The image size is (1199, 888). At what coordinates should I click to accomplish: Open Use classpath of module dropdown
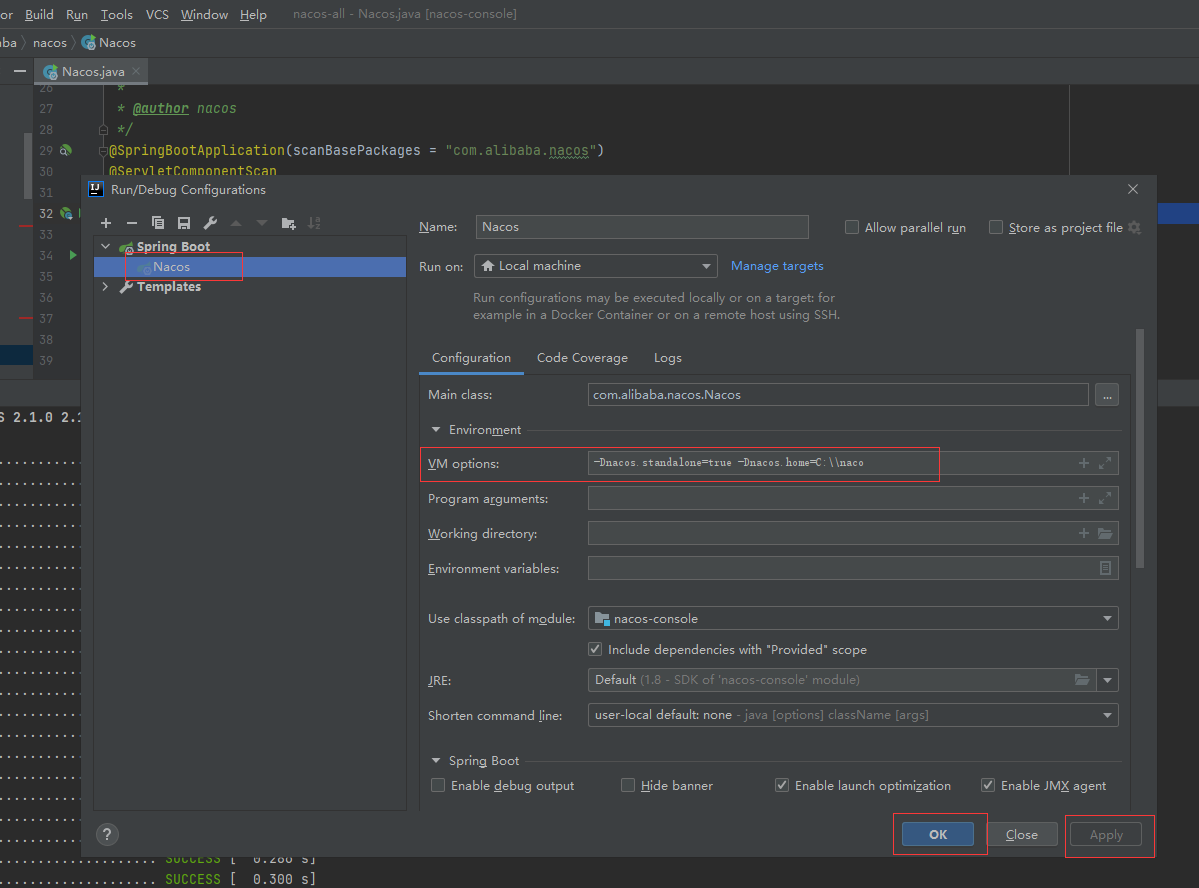pyautogui.click(x=853, y=618)
